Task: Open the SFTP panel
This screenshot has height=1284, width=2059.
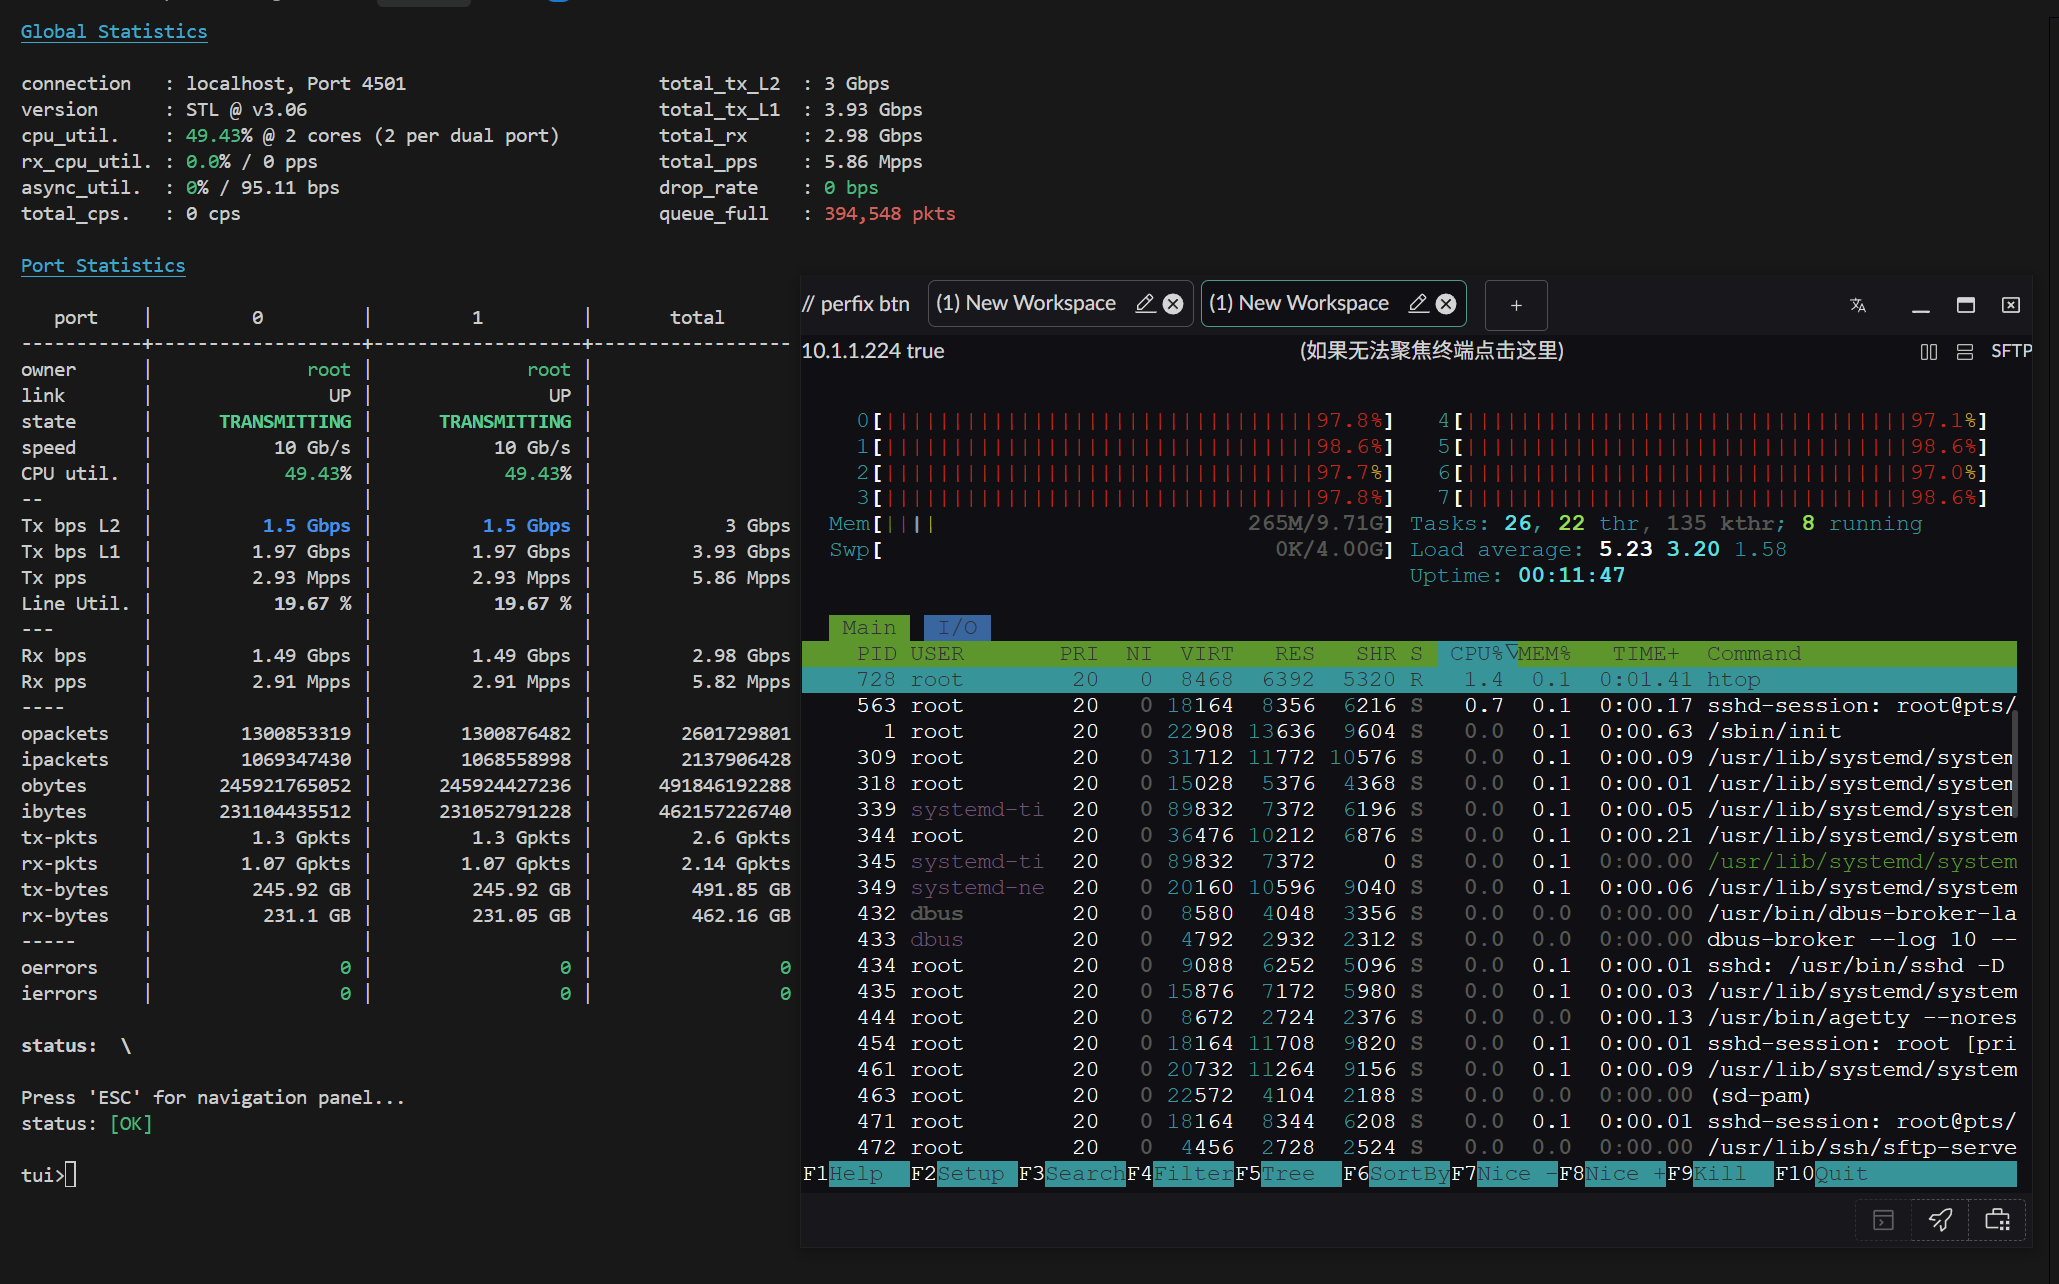Action: (x=2011, y=351)
